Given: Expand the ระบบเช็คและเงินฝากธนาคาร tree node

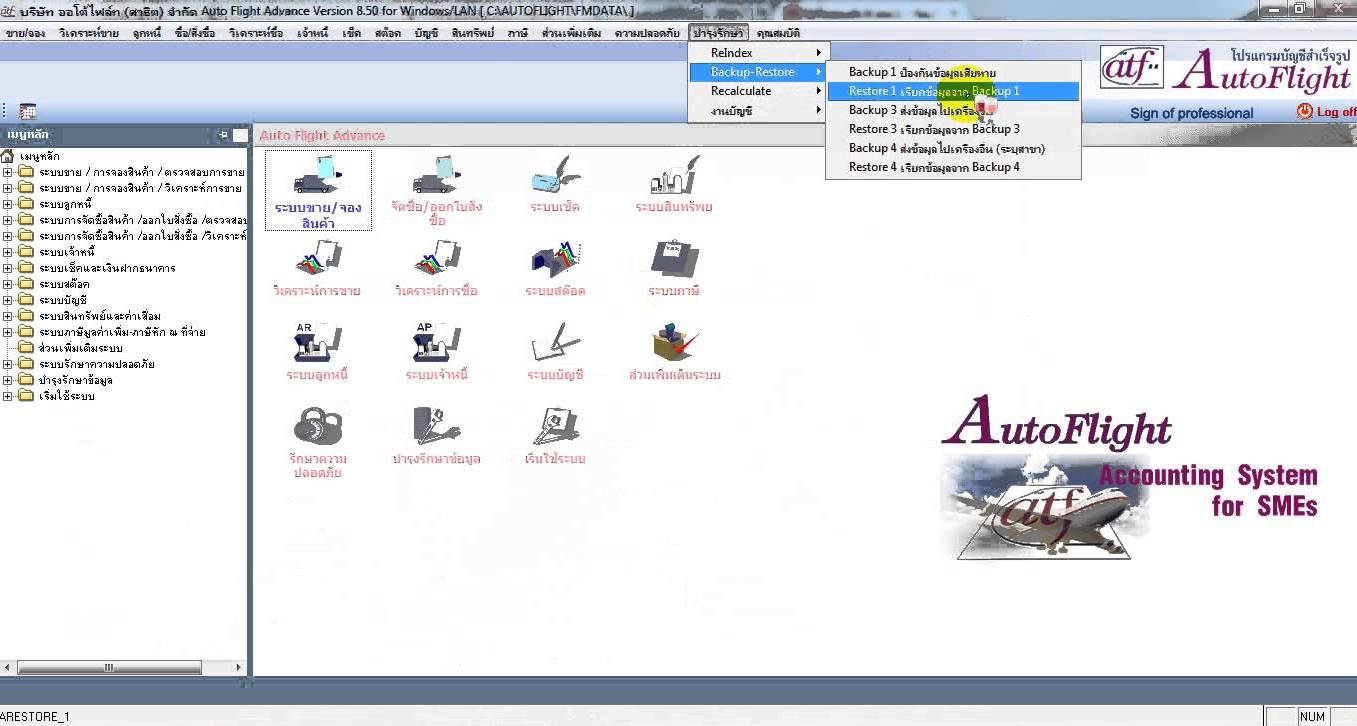Looking at the screenshot, I should pos(8,268).
